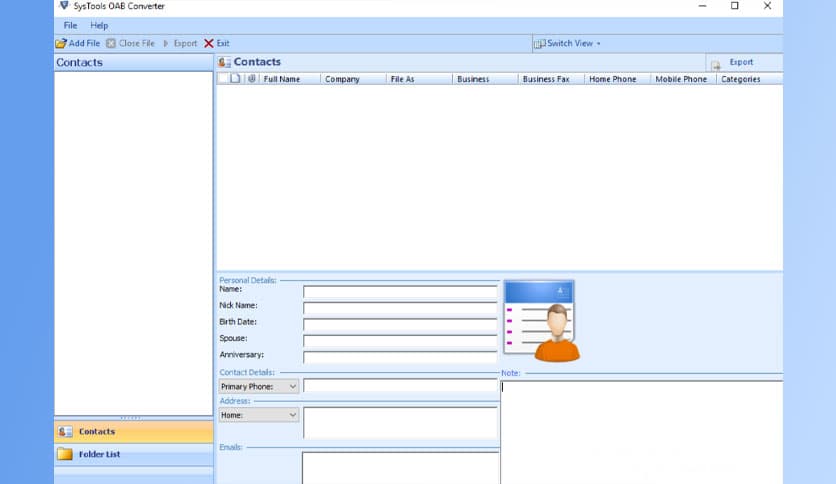This screenshot has height=484, width=836.
Task: Click the Exit button label
Action: coord(223,43)
